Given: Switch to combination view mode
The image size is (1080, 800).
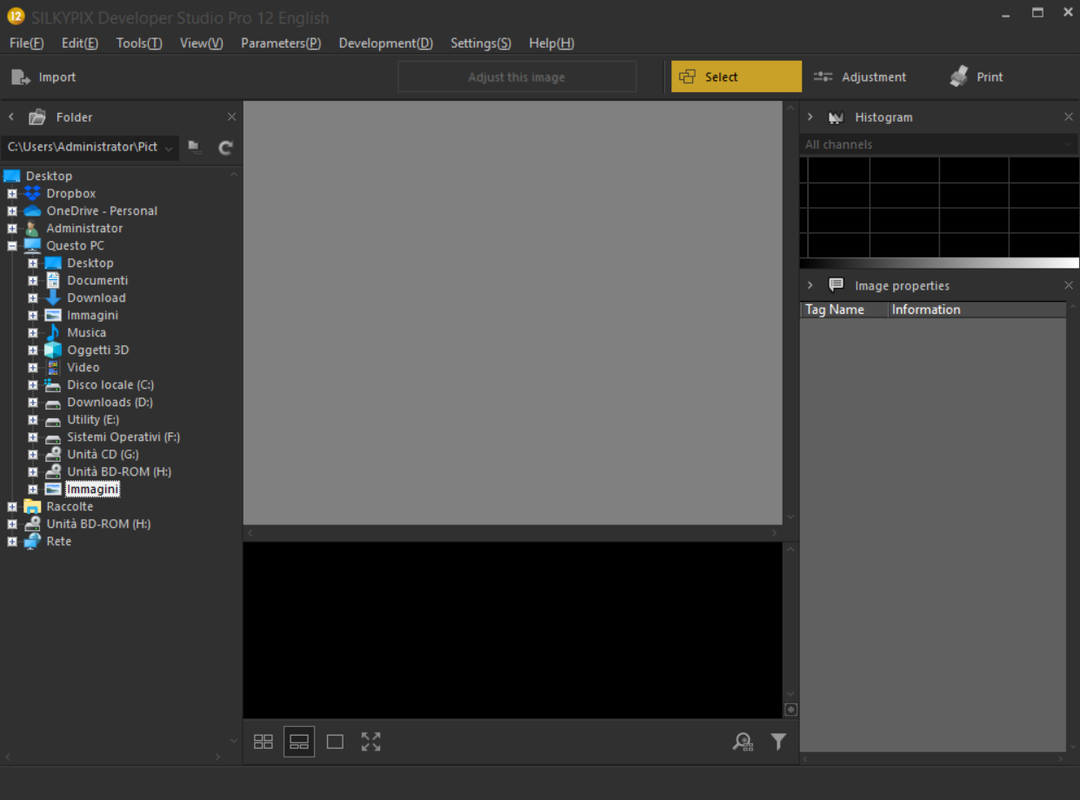Looking at the screenshot, I should 299,741.
